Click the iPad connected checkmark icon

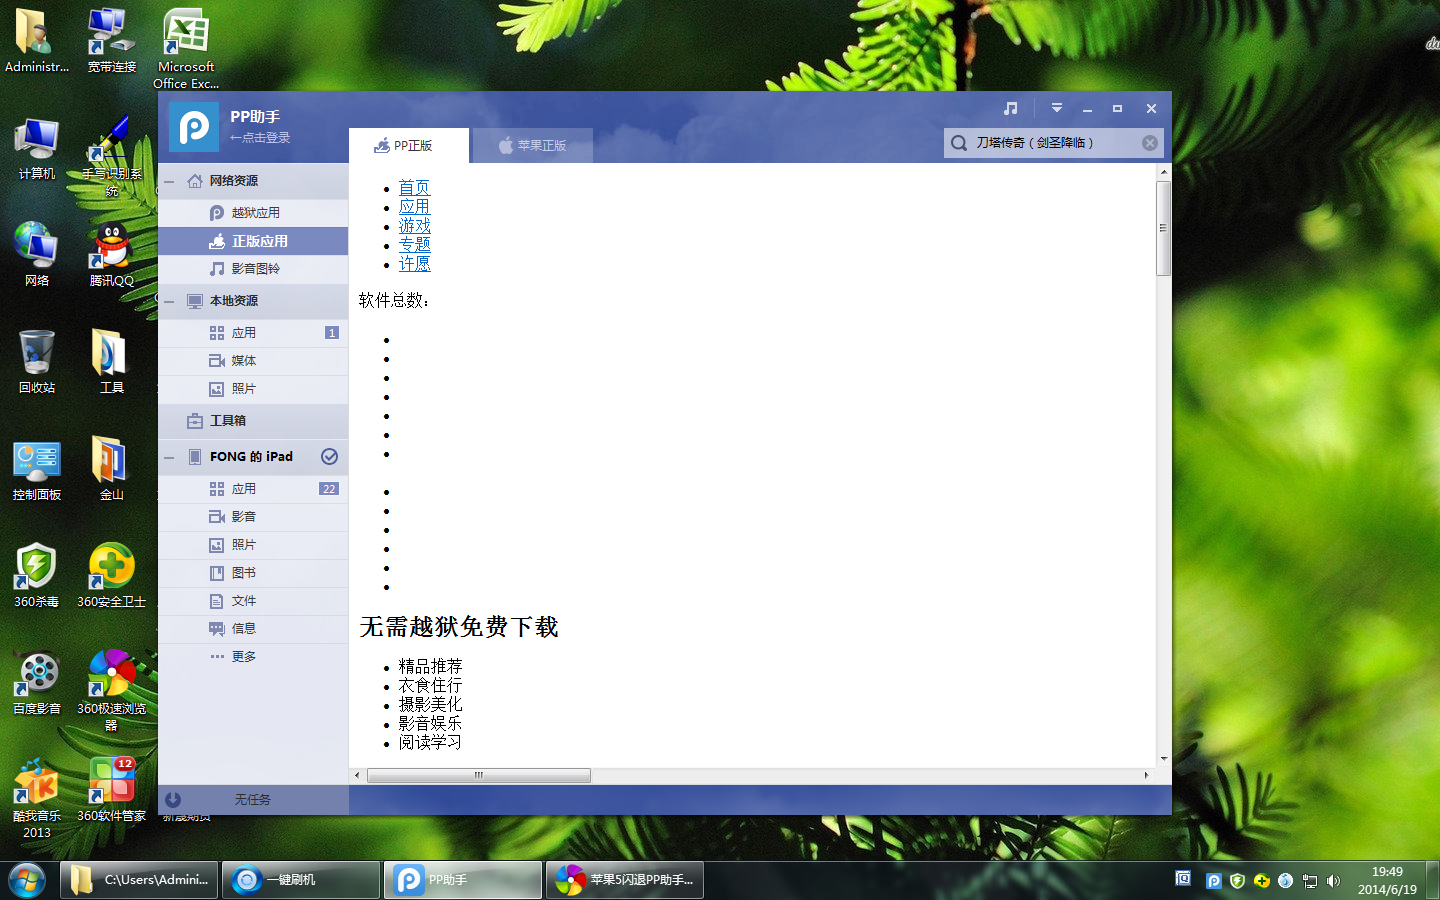tap(329, 457)
